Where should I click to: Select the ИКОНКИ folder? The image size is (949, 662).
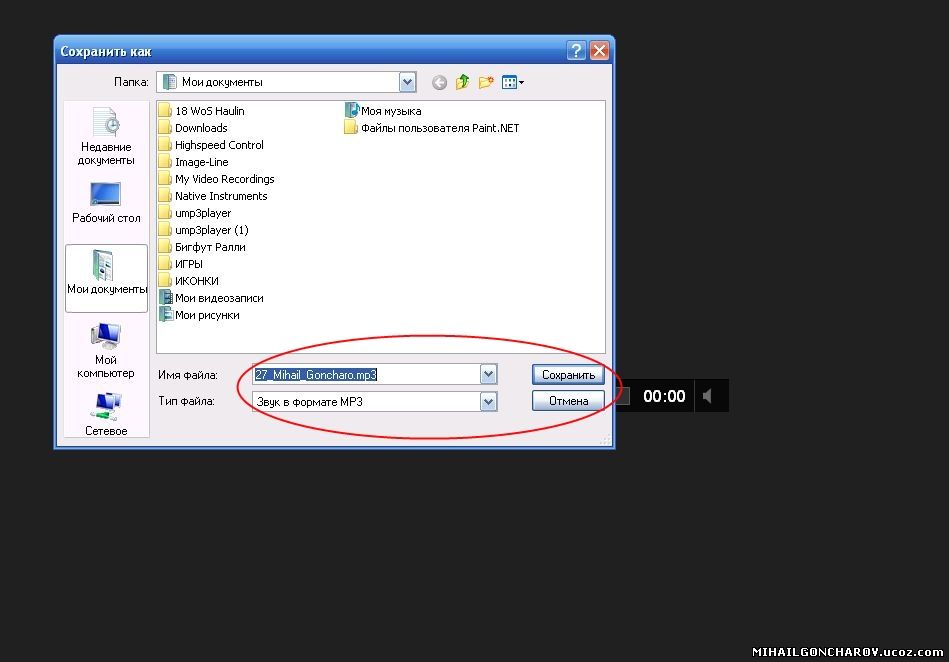[x=189, y=281]
